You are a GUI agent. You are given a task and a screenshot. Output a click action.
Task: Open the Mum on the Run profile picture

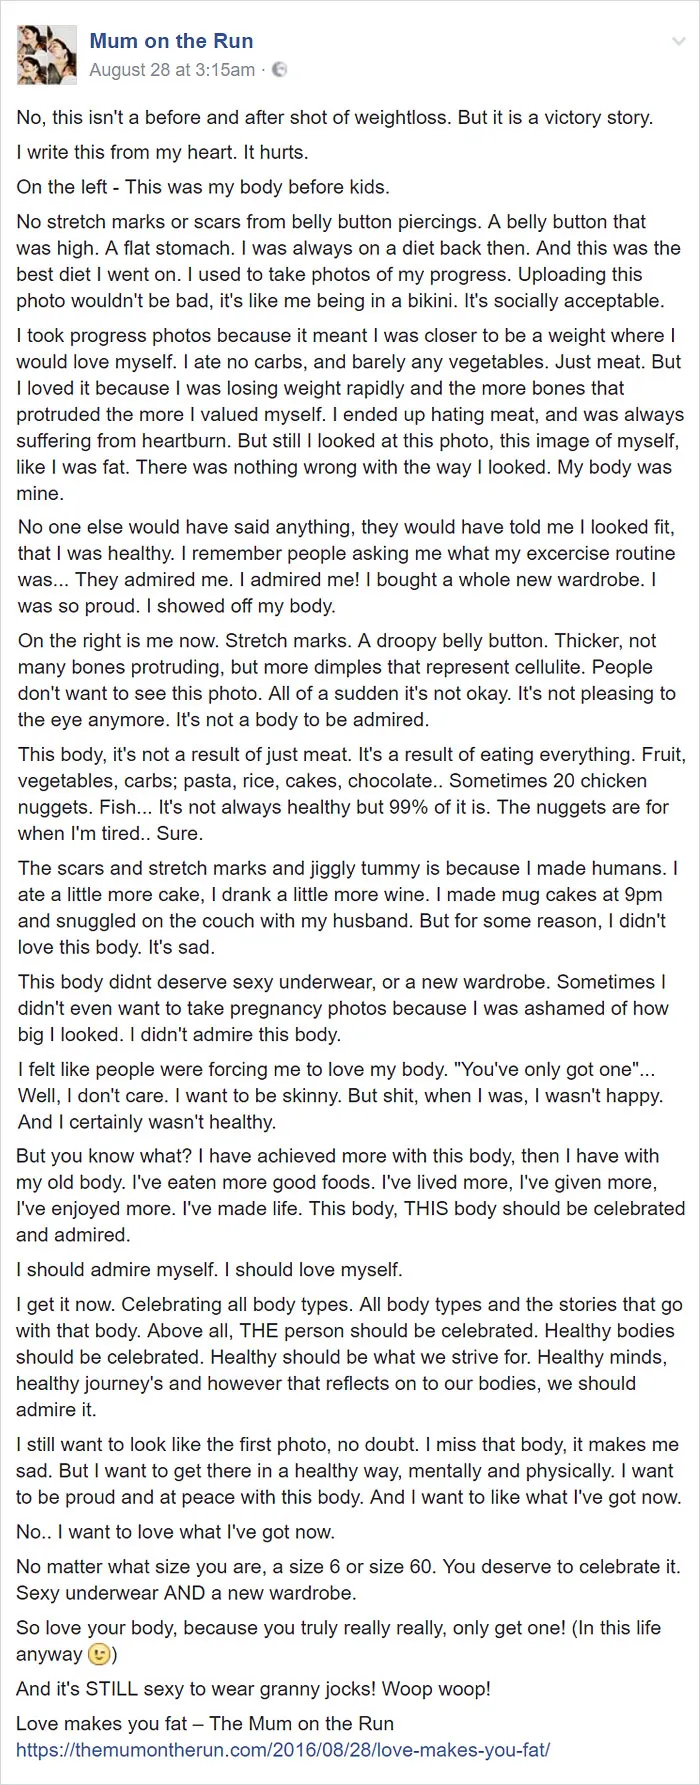[47, 54]
